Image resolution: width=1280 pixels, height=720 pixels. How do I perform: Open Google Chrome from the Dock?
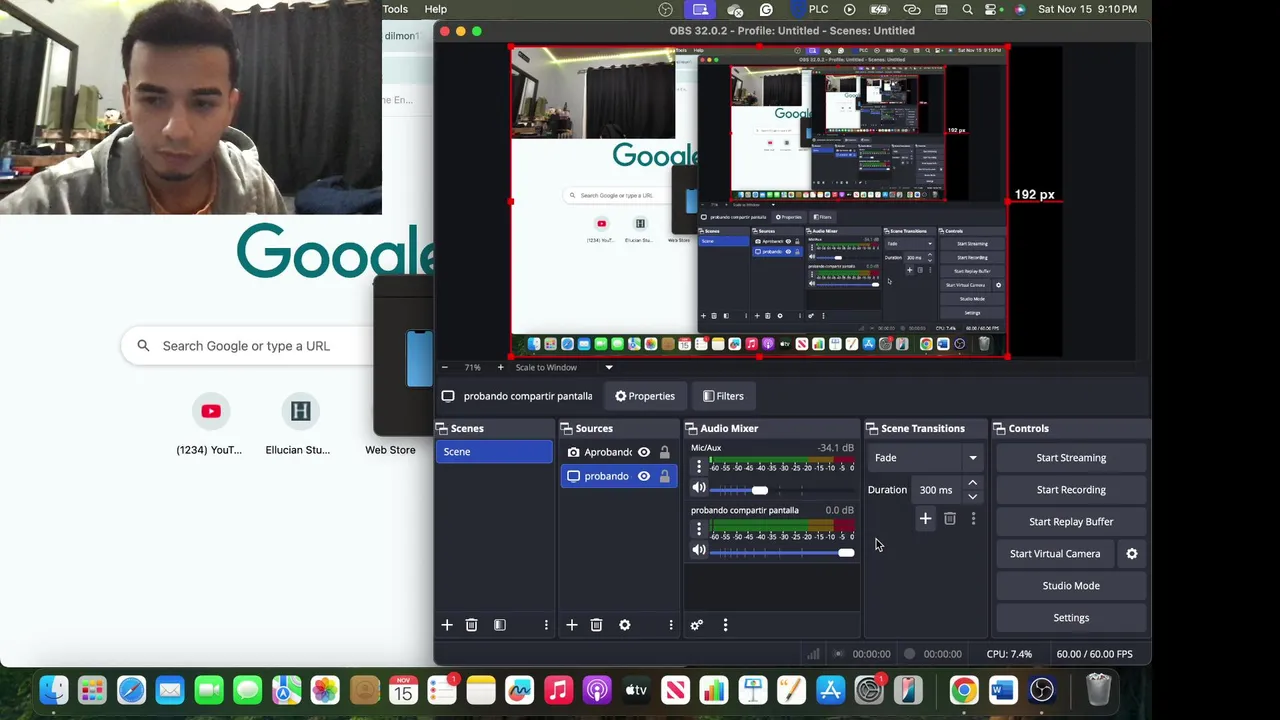click(x=964, y=690)
